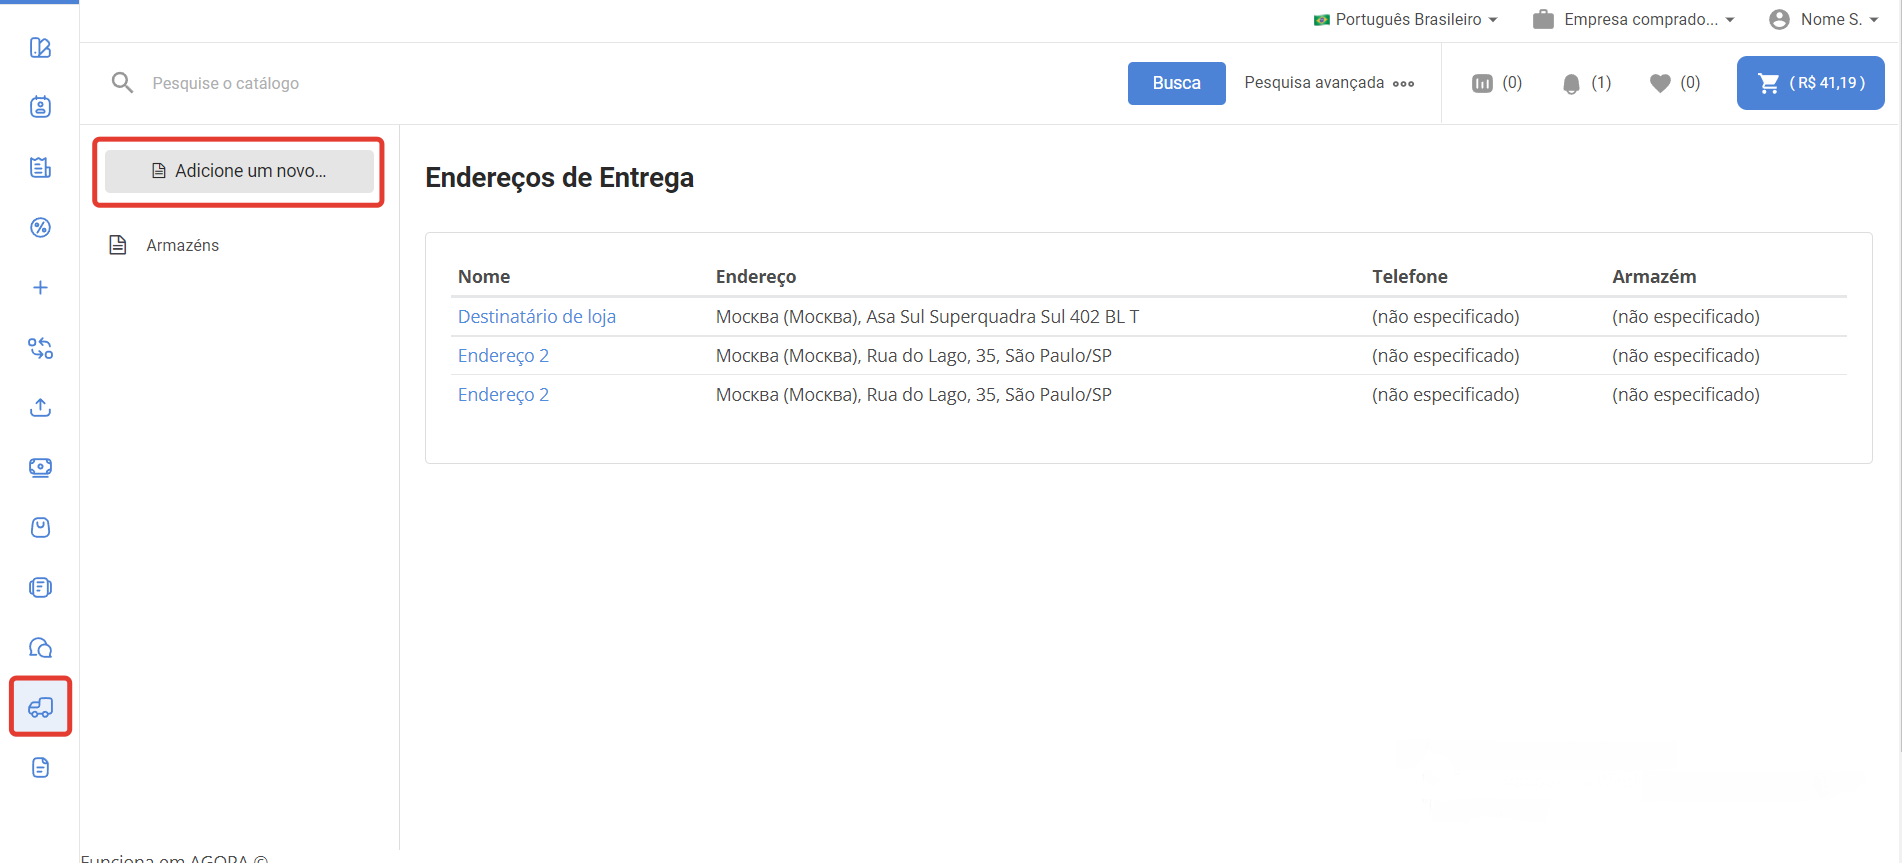Open the upload icon in sidebar
The width and height of the screenshot is (1902, 863).
pyautogui.click(x=40, y=408)
